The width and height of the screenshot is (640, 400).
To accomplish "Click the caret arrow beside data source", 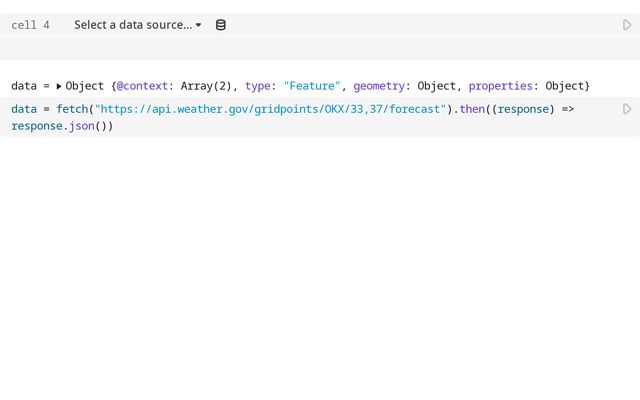I will tap(198, 25).
